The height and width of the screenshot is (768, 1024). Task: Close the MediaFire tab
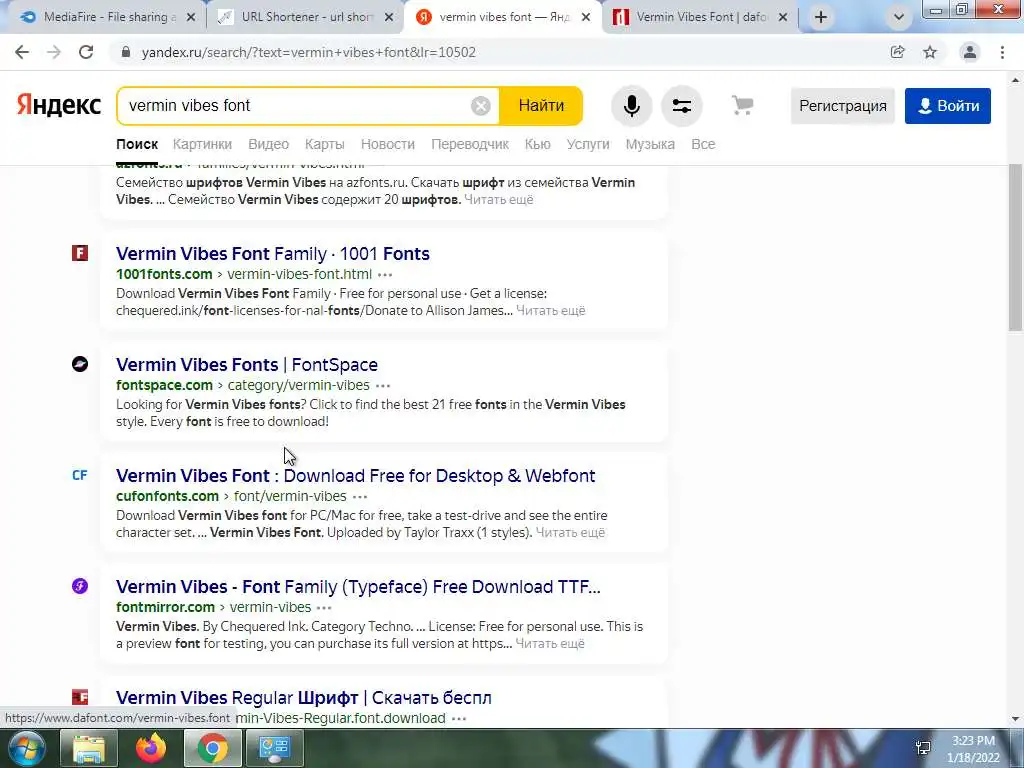pyautogui.click(x=191, y=18)
